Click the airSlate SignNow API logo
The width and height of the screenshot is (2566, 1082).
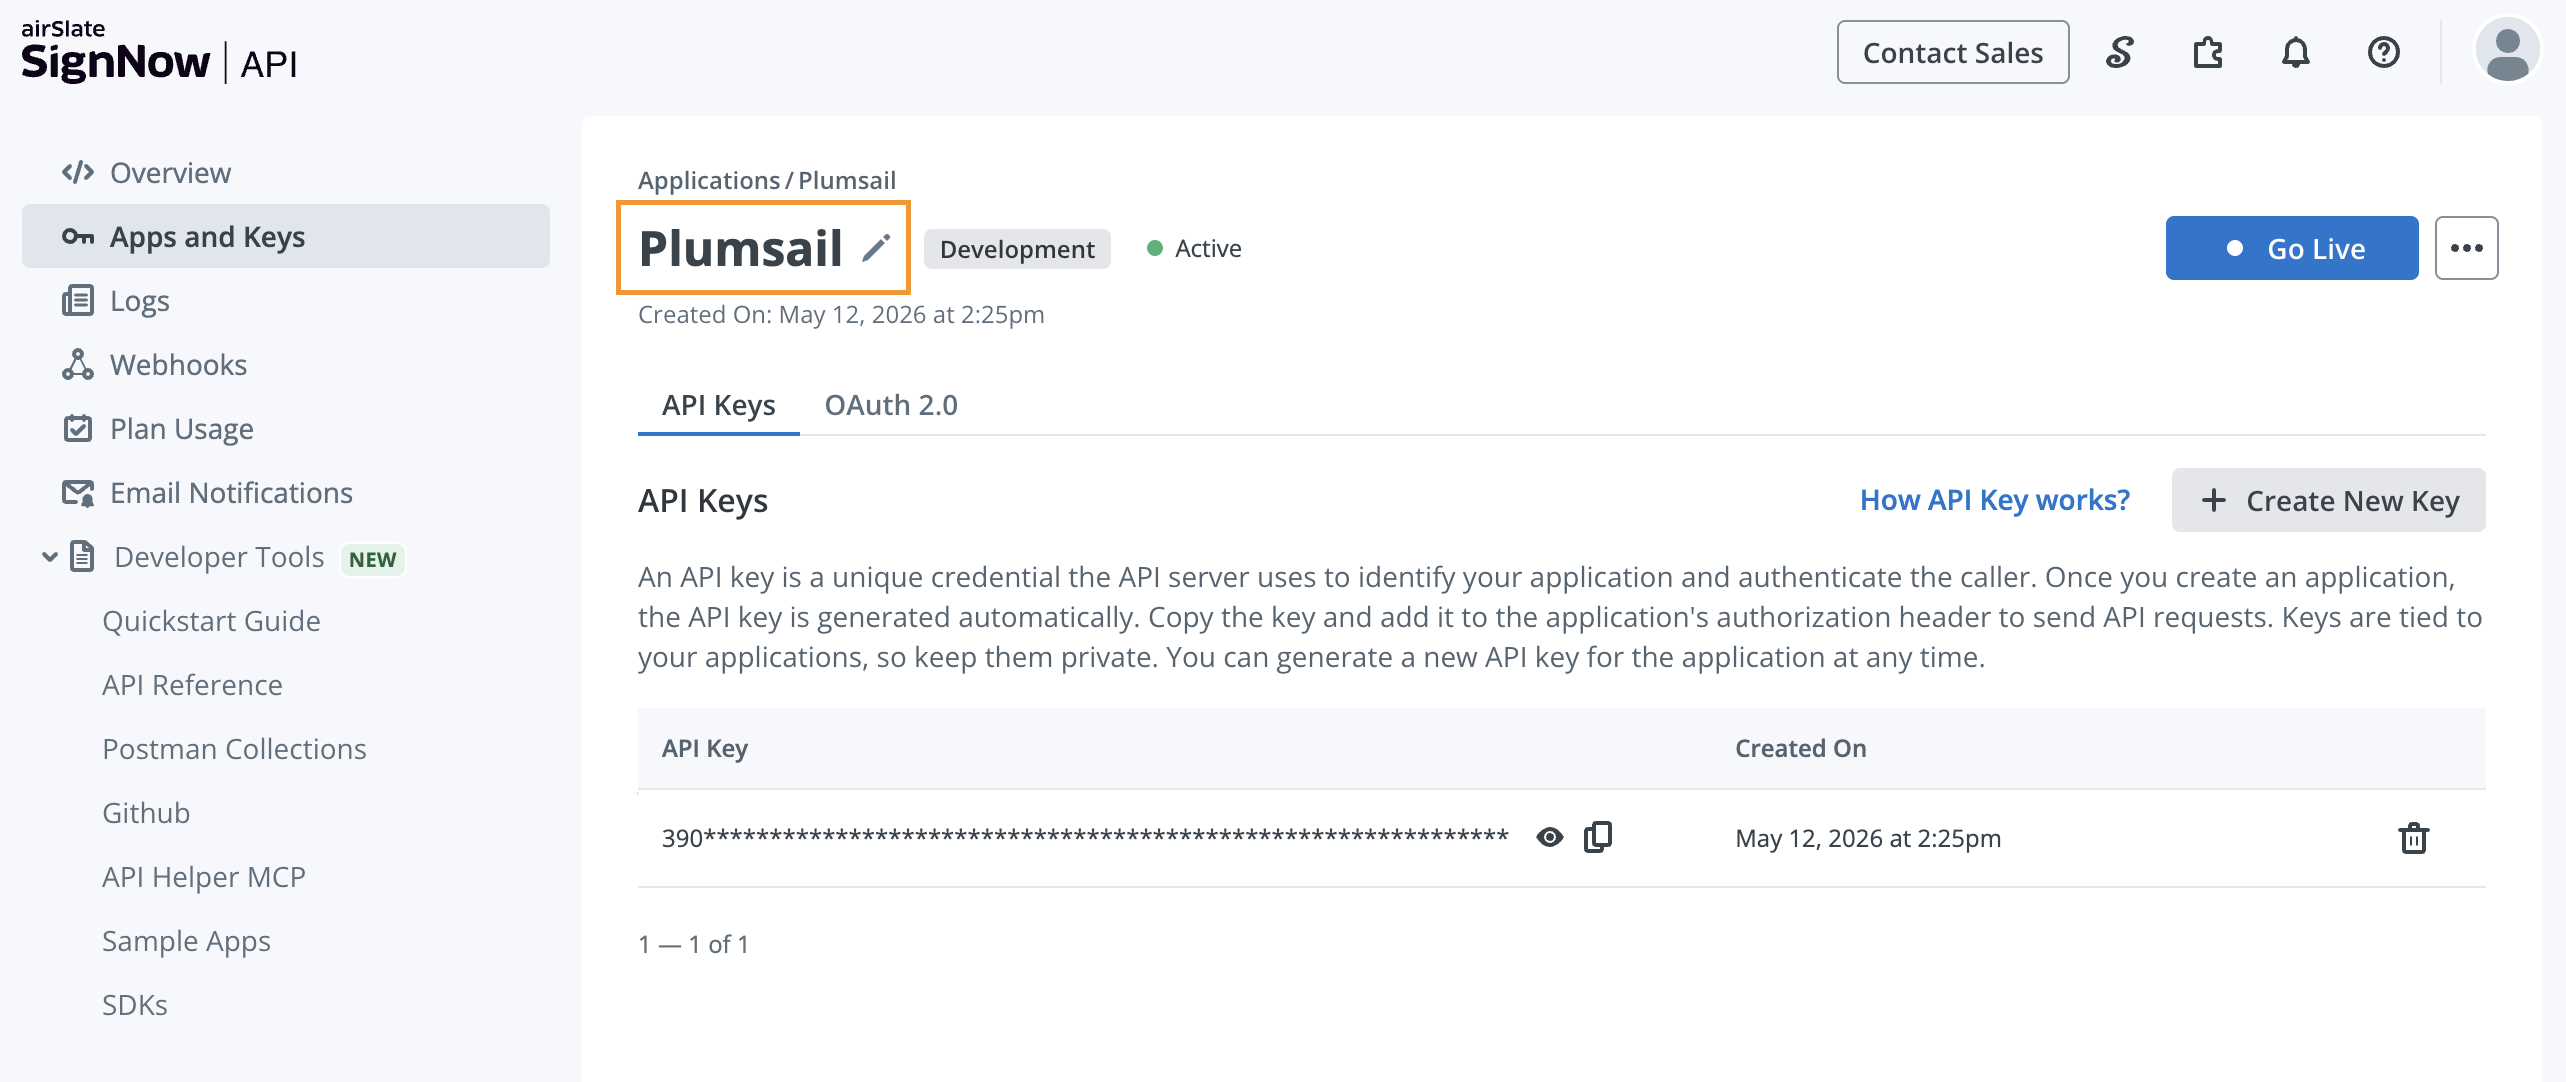pyautogui.click(x=159, y=51)
